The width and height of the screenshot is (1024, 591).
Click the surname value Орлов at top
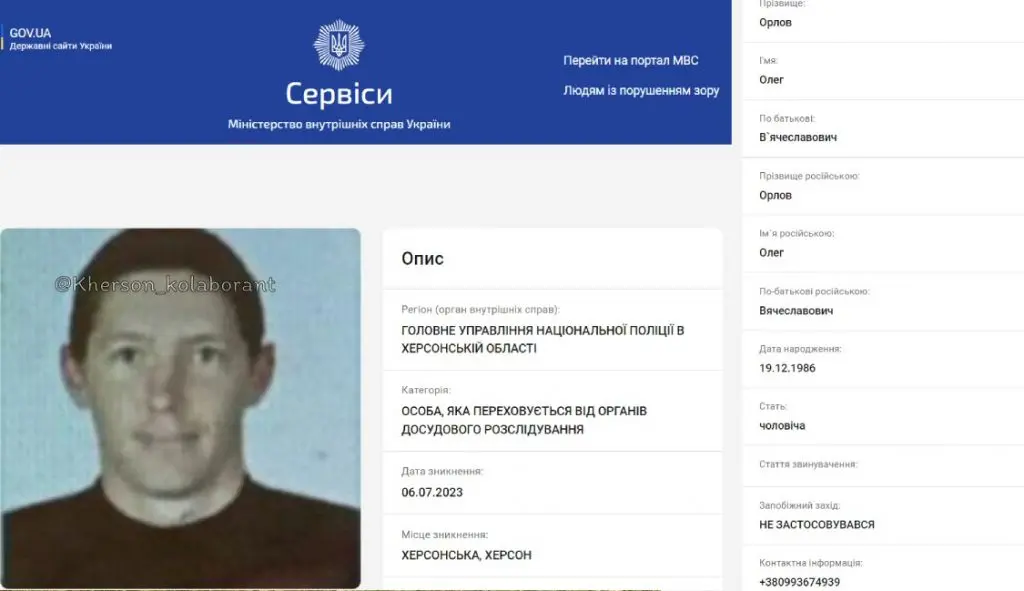point(775,22)
